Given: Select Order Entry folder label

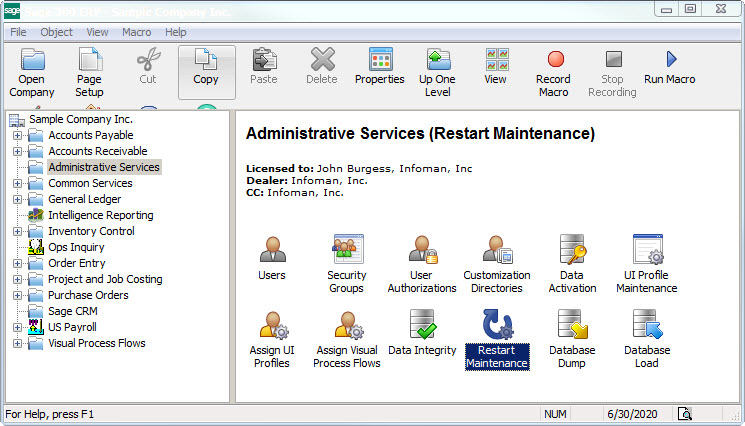Looking at the screenshot, I should 76,263.
